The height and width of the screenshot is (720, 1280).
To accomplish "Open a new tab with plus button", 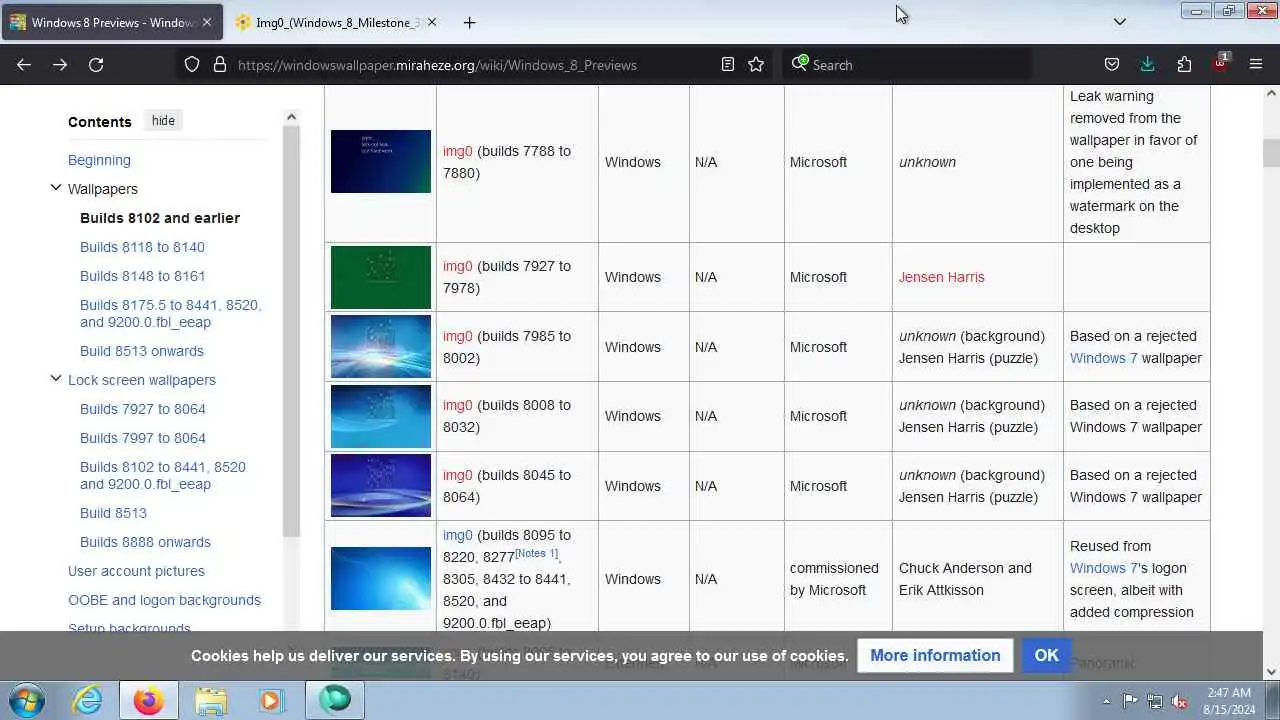I will (469, 22).
